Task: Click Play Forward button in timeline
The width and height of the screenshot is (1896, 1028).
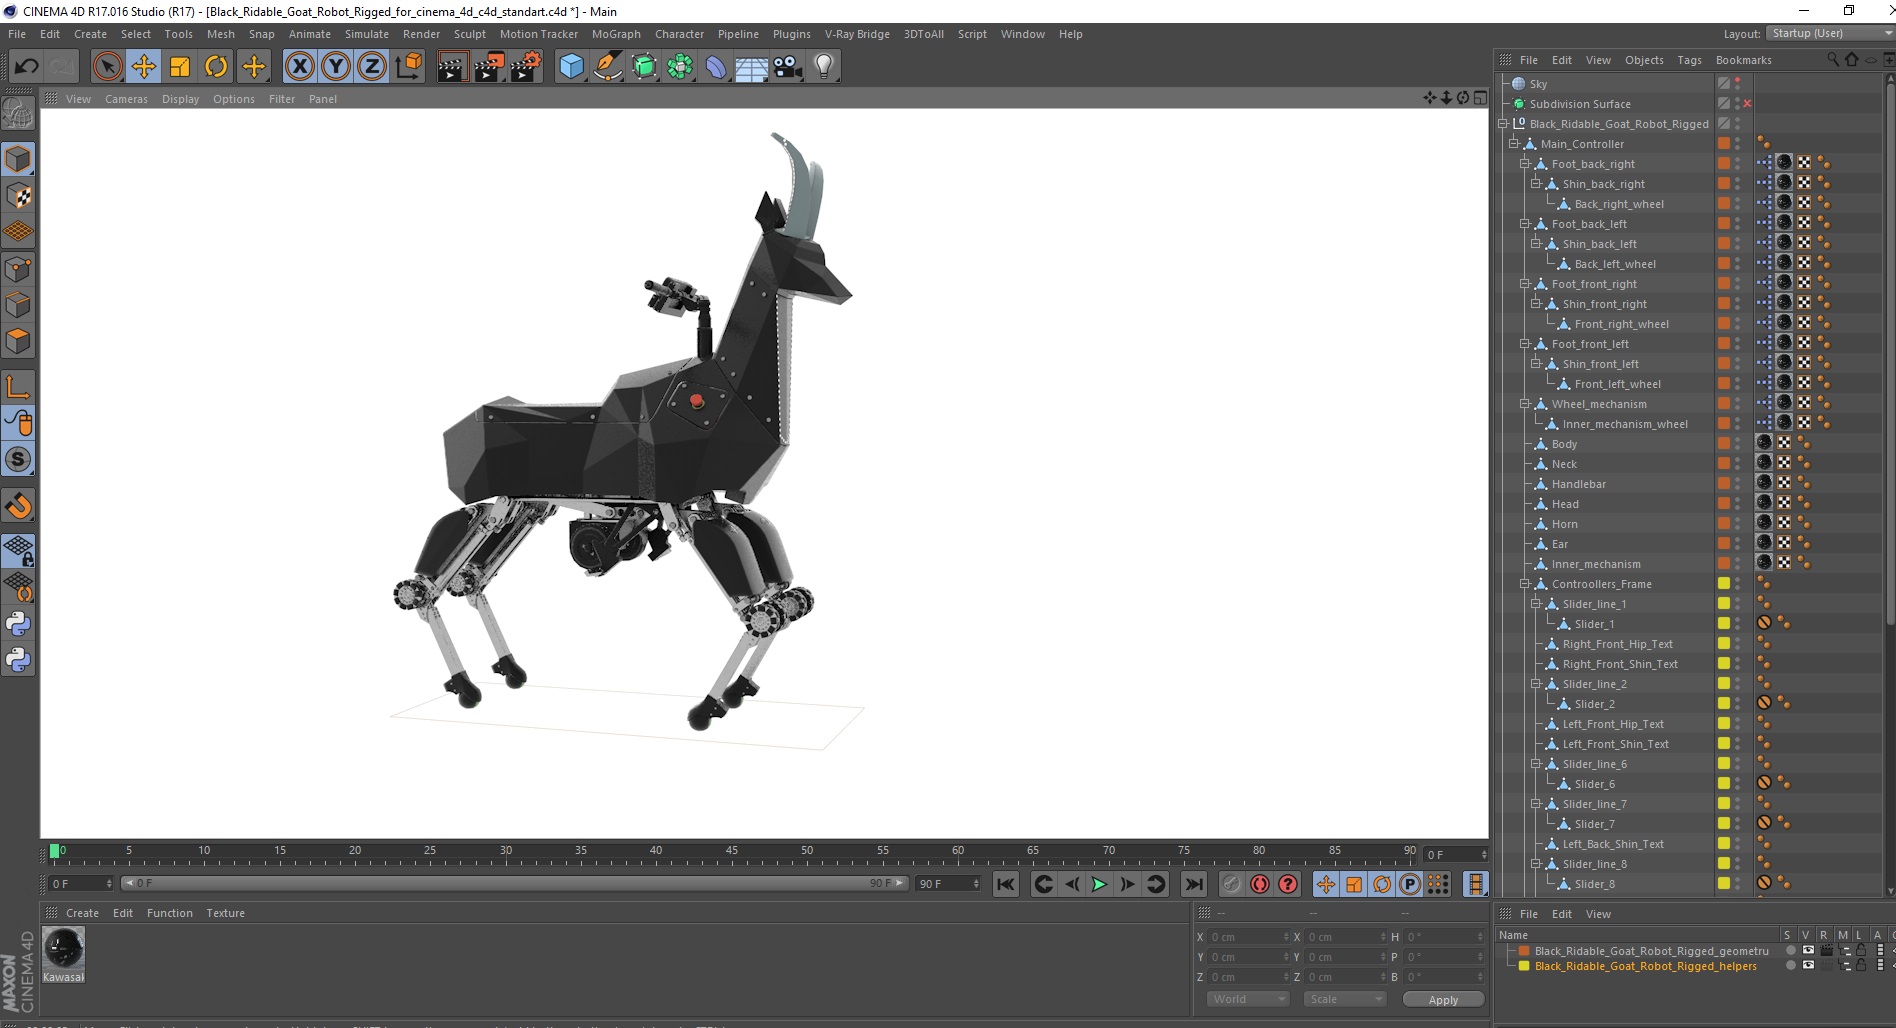Action: pyautogui.click(x=1099, y=884)
